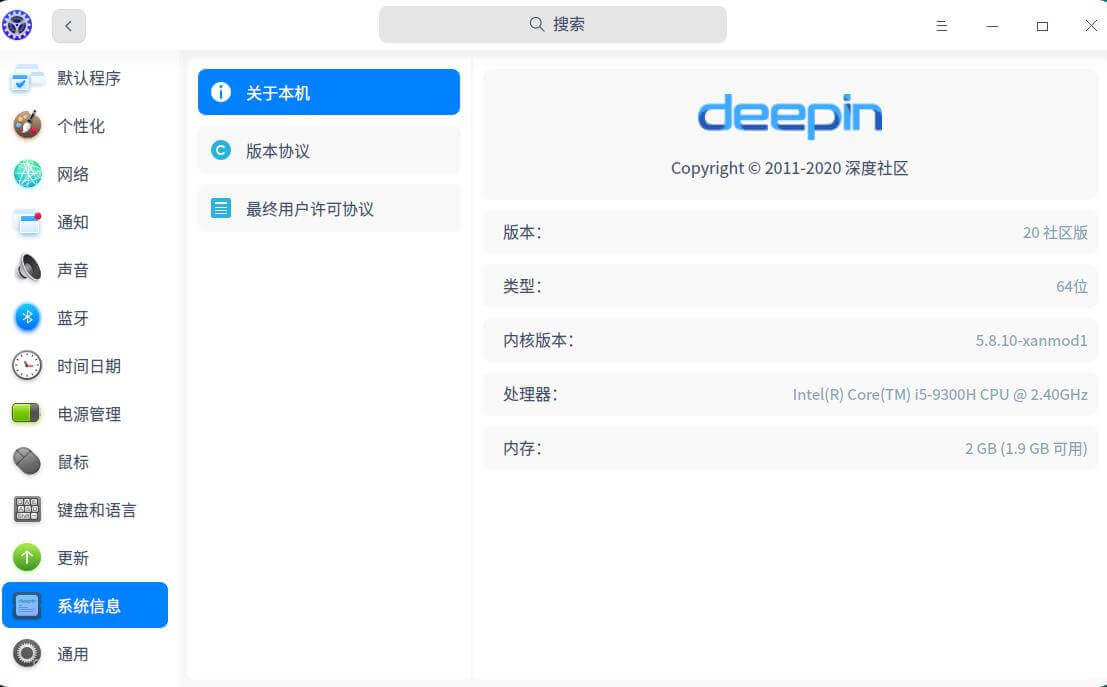Open 时间日期 clock icon
1107x687 pixels.
pos(28,366)
